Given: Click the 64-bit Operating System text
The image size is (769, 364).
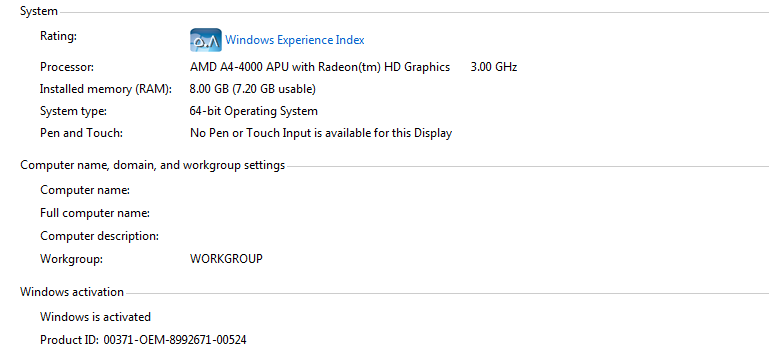Looking at the screenshot, I should [x=254, y=111].
